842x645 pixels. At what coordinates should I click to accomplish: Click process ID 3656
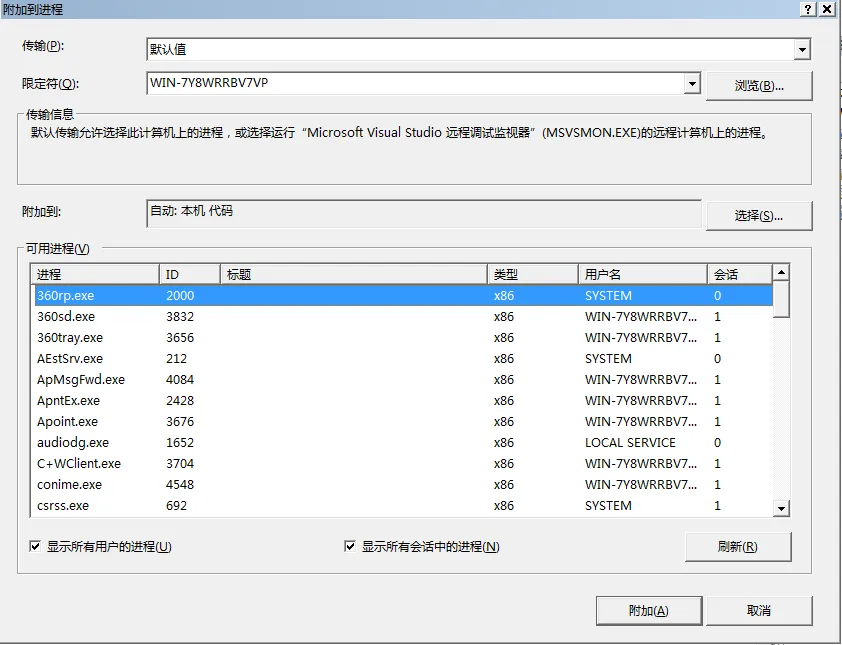[180, 337]
